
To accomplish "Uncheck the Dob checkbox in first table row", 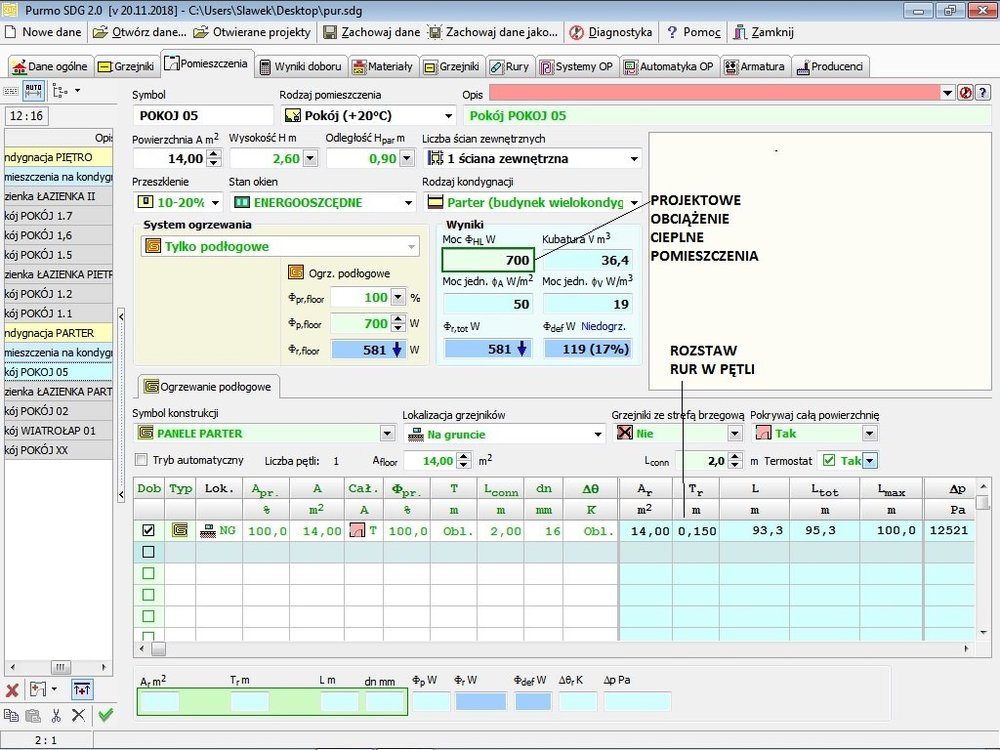I will [x=149, y=531].
